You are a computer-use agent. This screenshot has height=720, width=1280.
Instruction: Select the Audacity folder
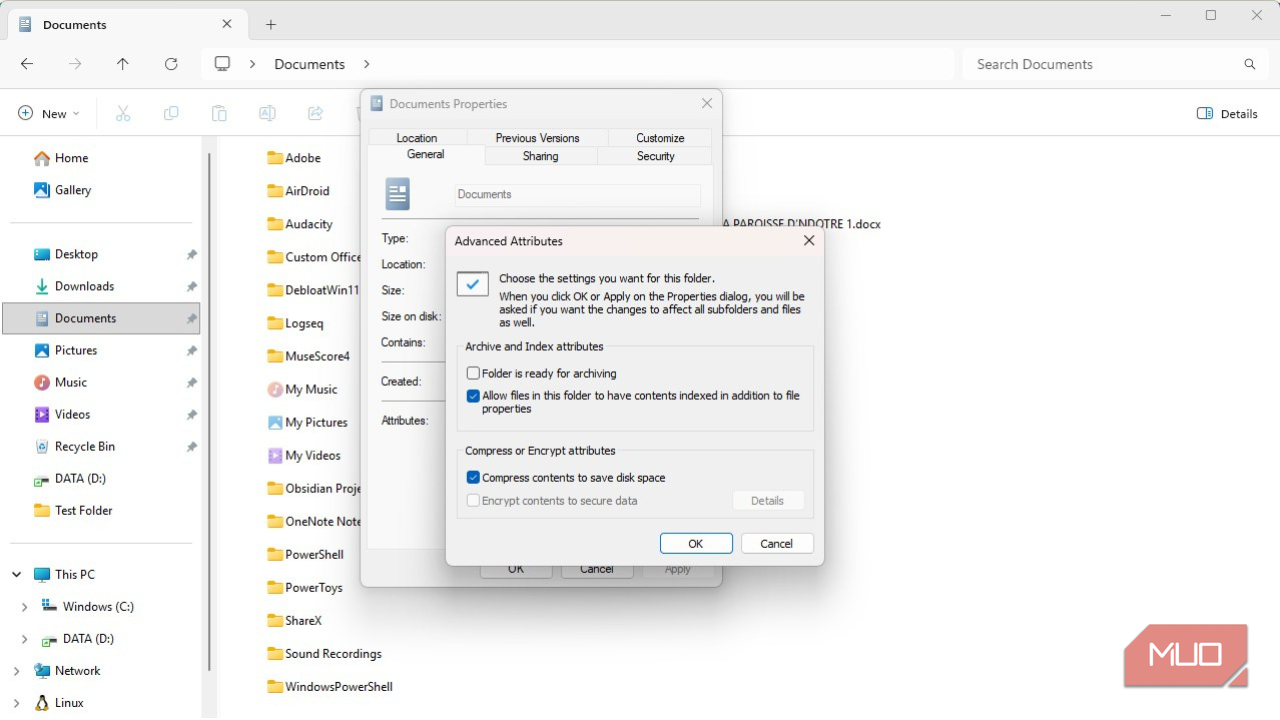pyautogui.click(x=300, y=224)
